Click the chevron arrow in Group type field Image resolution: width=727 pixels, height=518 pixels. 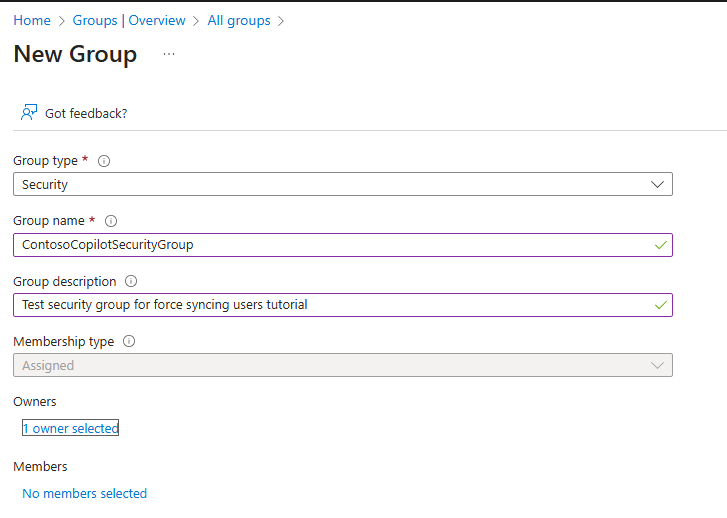[657, 184]
